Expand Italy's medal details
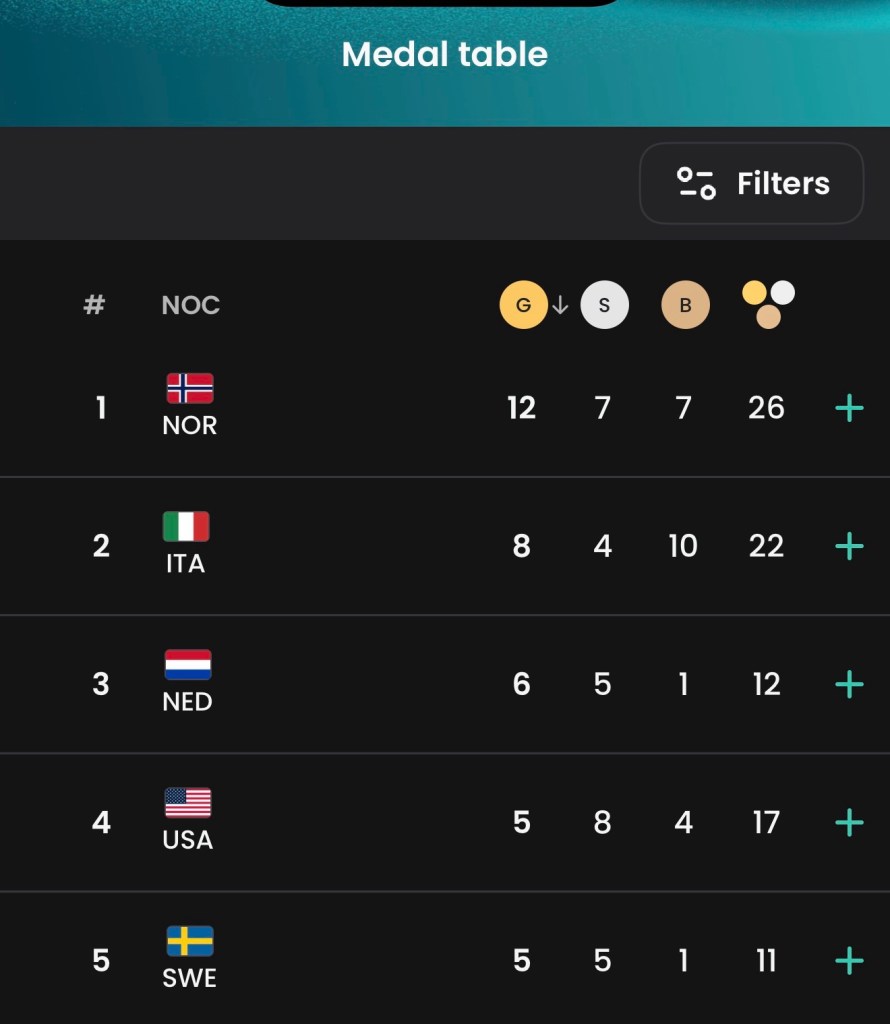Screen dimensions: 890x1024 pos(849,546)
